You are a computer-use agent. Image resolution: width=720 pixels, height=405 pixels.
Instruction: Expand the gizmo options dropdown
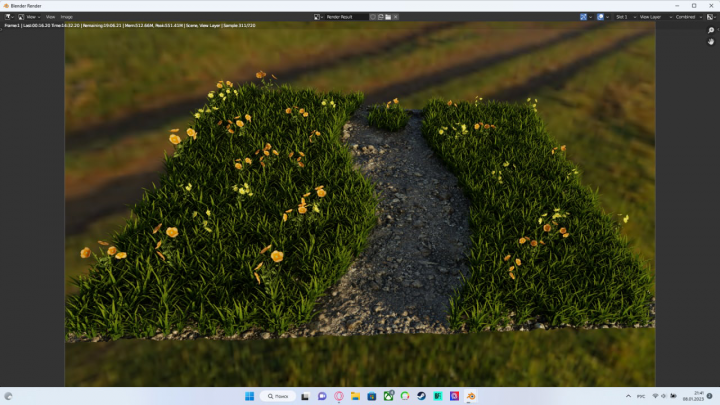pyautogui.click(x=591, y=17)
